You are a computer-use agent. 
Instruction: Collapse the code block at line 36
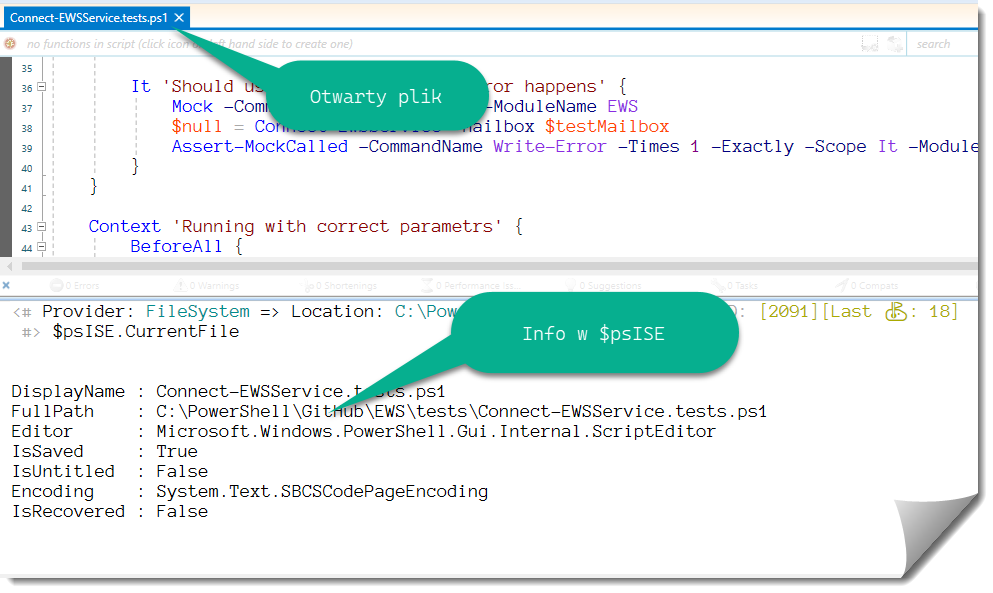(x=42, y=87)
